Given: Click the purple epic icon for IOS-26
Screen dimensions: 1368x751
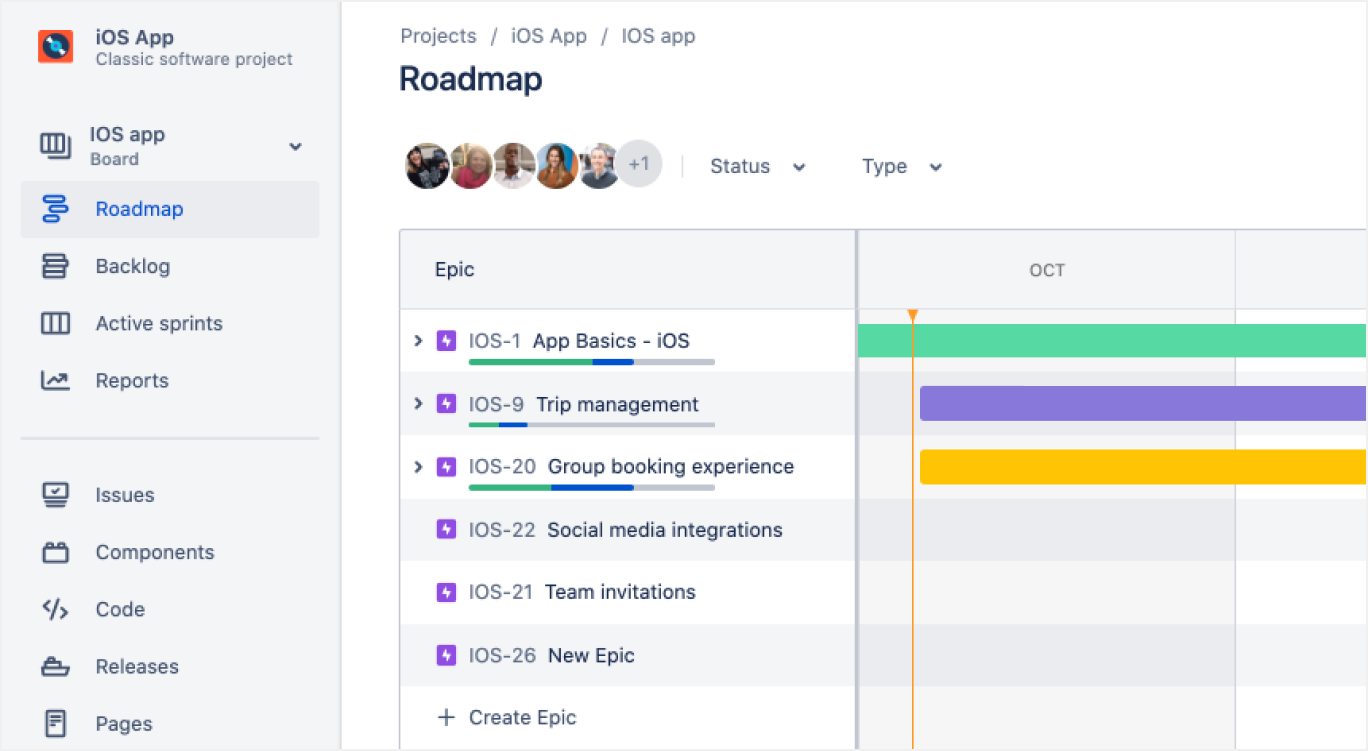Looking at the screenshot, I should point(446,655).
